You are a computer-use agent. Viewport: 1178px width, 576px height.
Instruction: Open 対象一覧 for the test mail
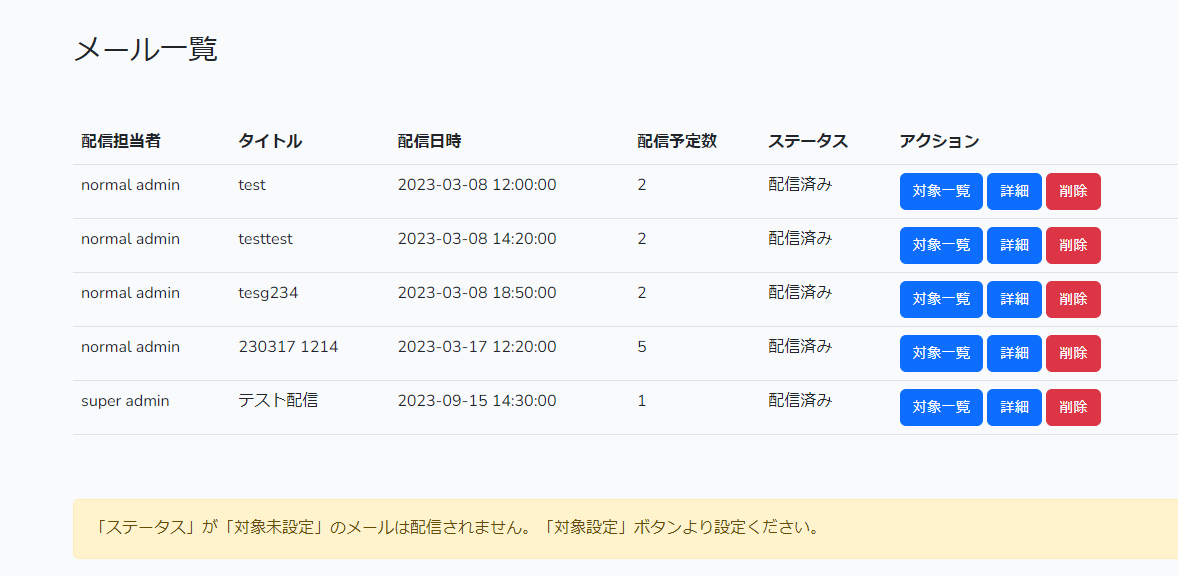pyautogui.click(x=941, y=191)
